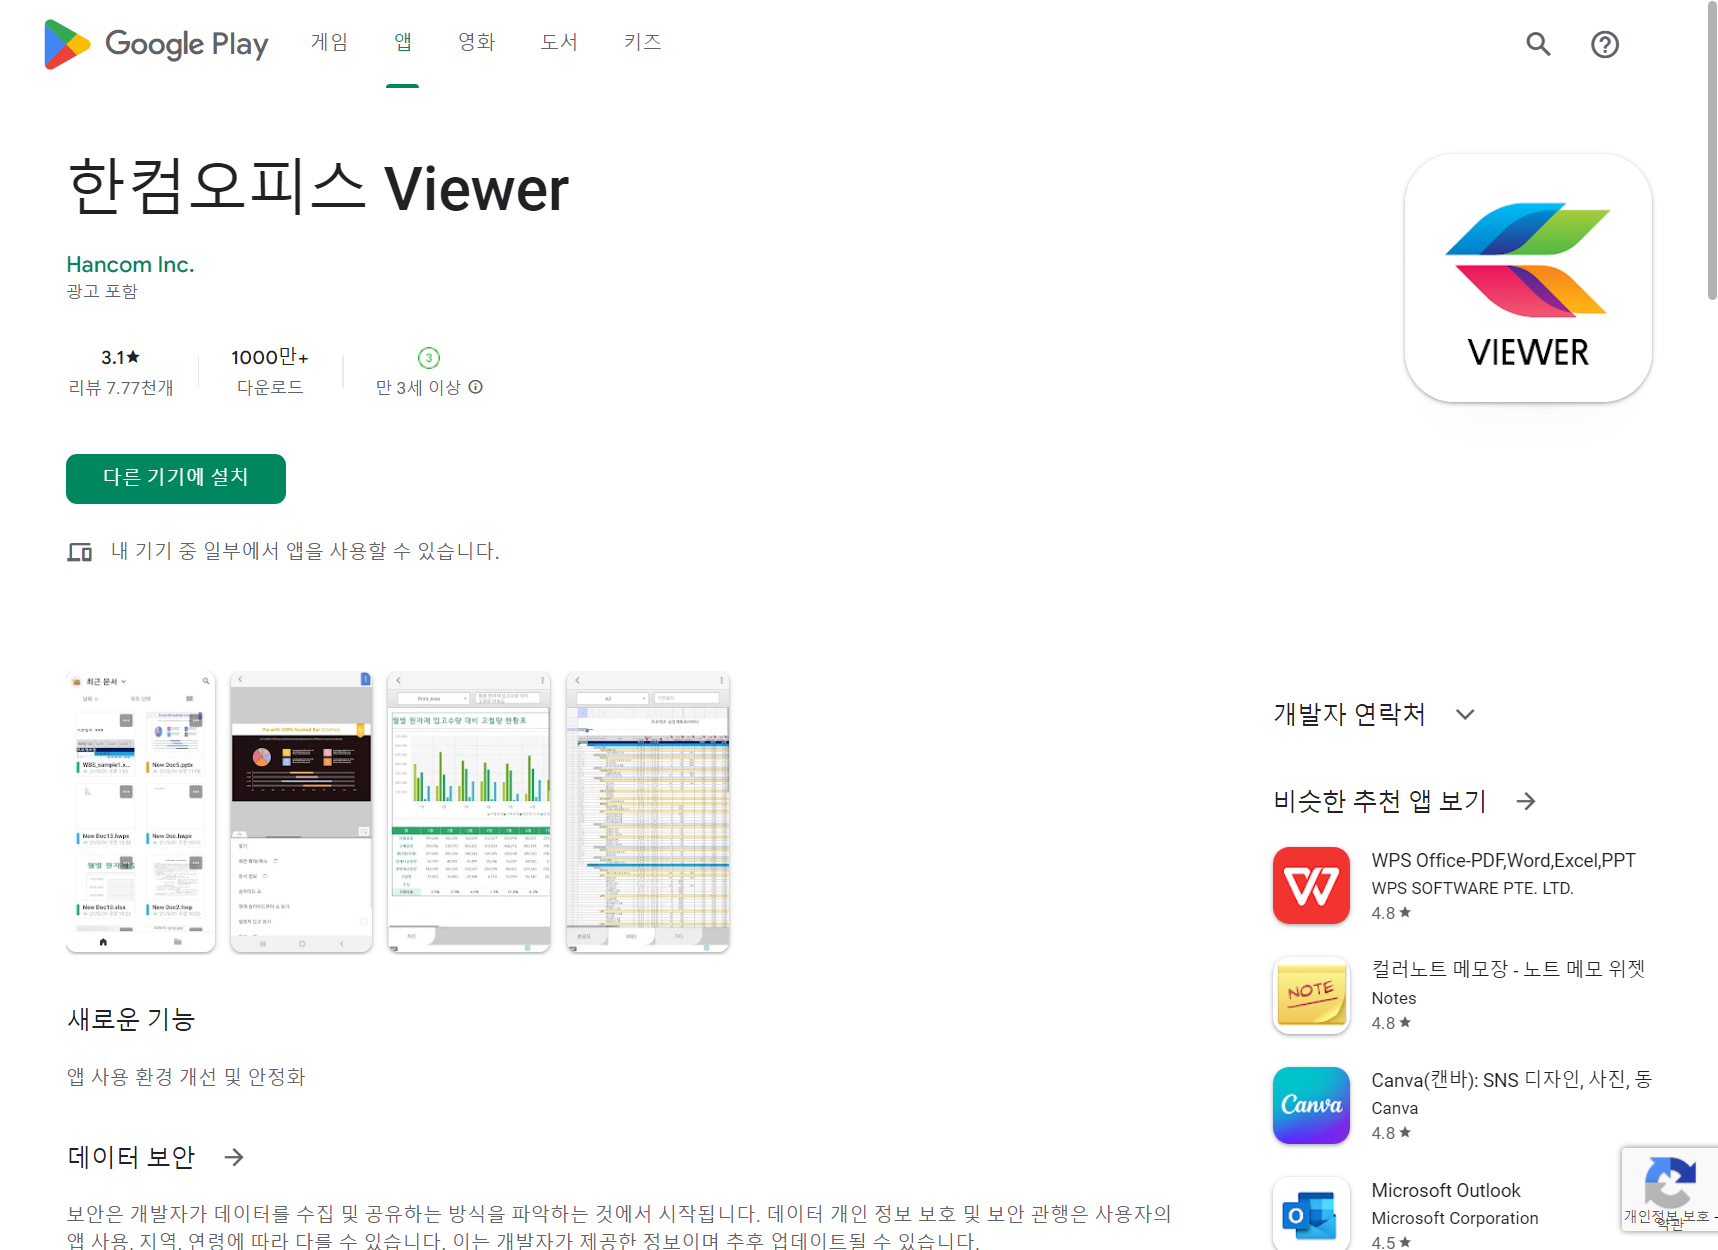Image resolution: width=1718 pixels, height=1250 pixels.
Task: Click the arrow next to 비슷한 추천 앱 보기
Action: (x=1526, y=801)
